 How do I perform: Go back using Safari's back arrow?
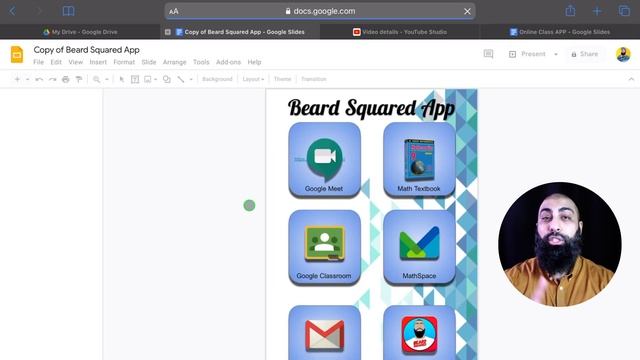pyautogui.click(x=13, y=11)
